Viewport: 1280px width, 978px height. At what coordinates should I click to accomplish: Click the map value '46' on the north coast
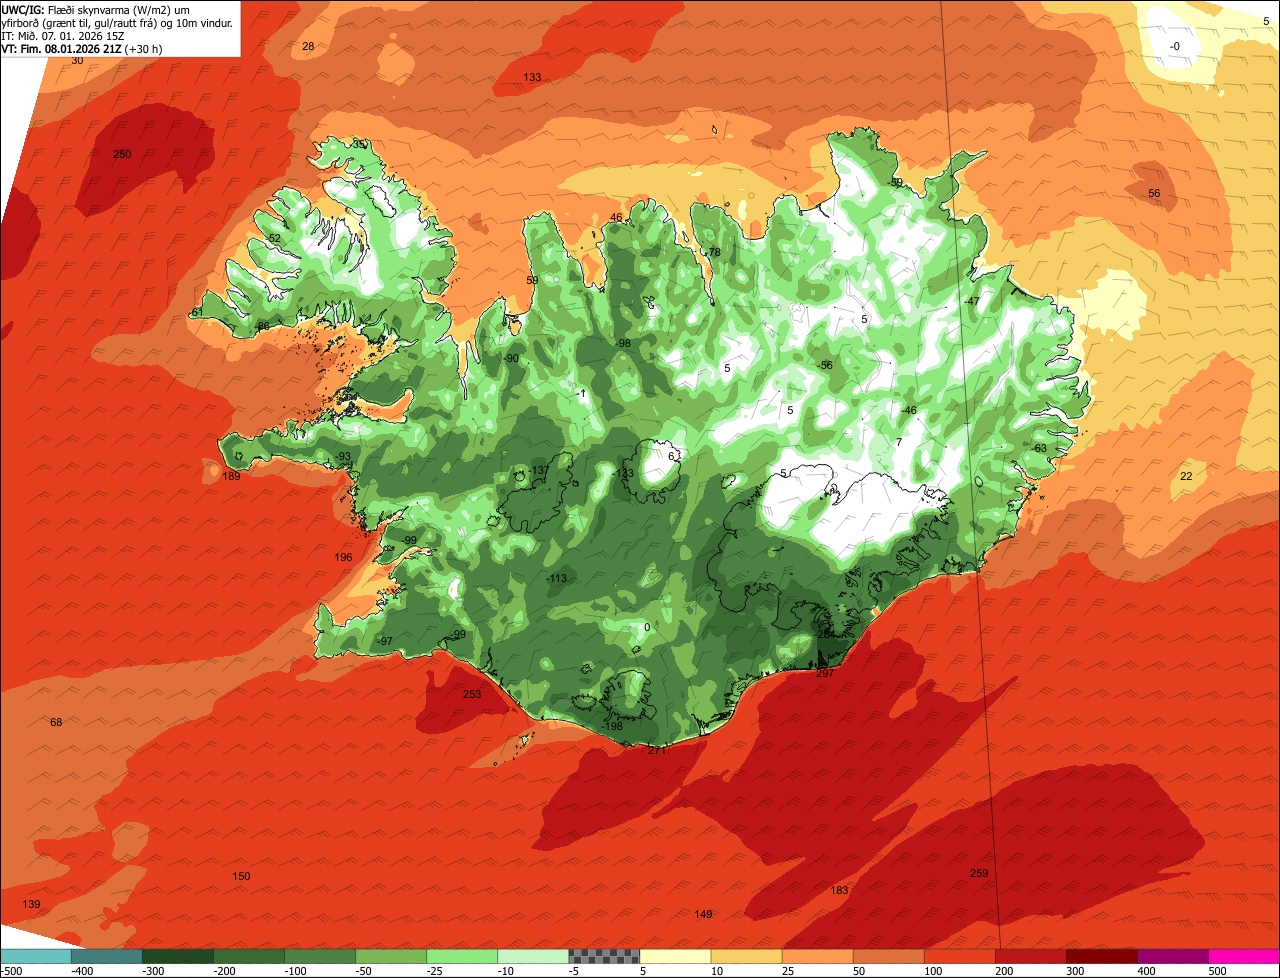click(x=616, y=217)
